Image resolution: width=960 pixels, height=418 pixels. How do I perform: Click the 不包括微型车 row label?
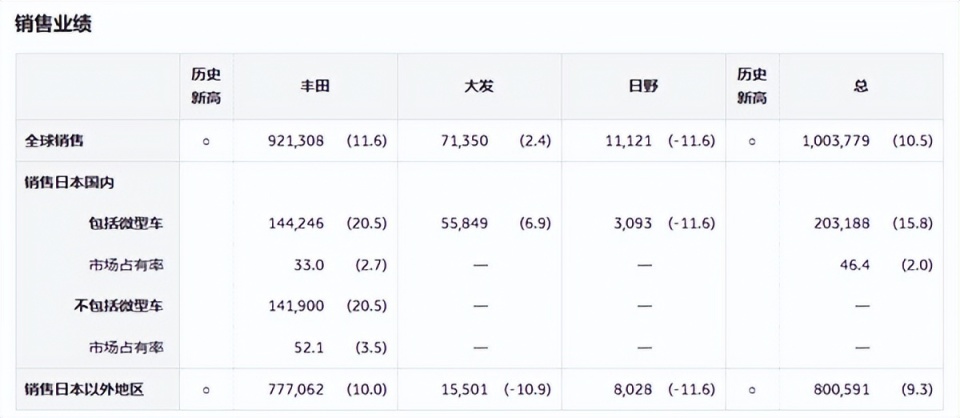119,305
